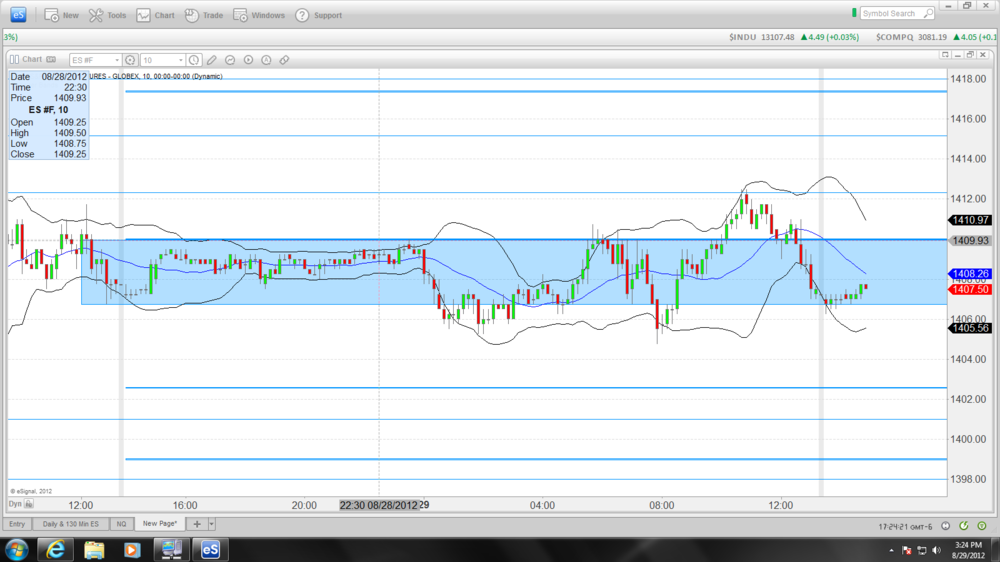
Task: Click the green circular status icon at far right
Action: pyautogui.click(x=982, y=526)
